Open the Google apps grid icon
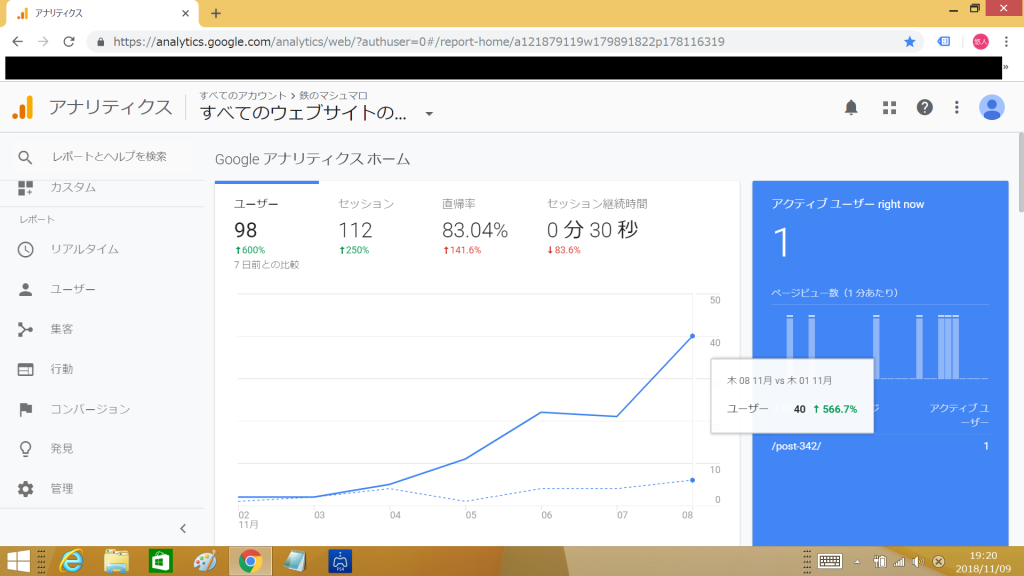This screenshot has width=1024, height=576. coord(889,108)
